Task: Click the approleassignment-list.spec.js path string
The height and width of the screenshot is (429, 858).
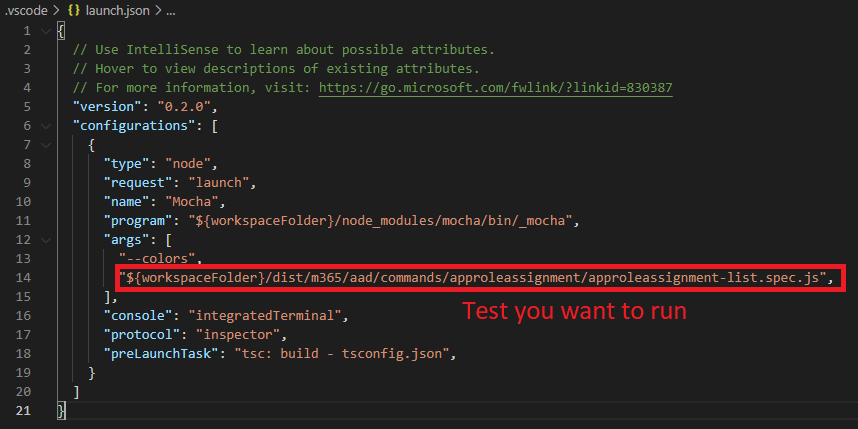Action: pyautogui.click(x=473, y=277)
